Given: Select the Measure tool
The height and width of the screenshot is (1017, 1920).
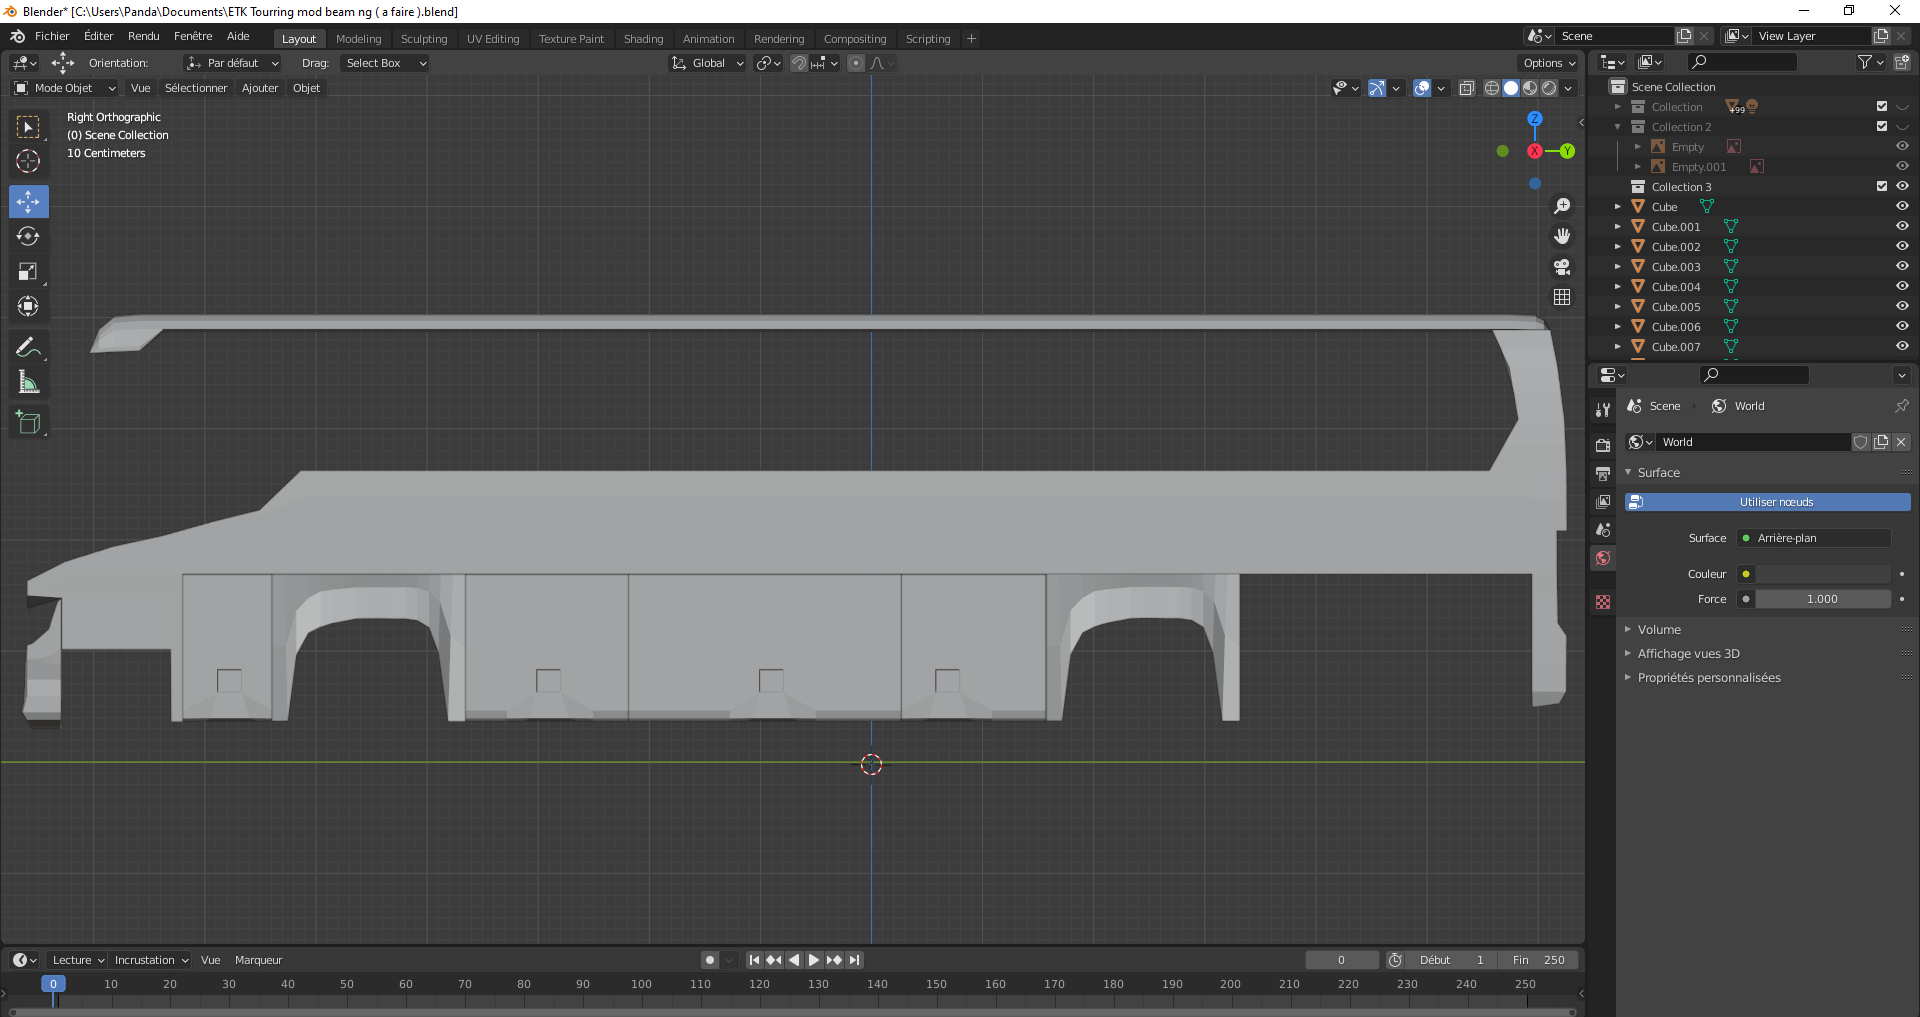Looking at the screenshot, I should 28,383.
